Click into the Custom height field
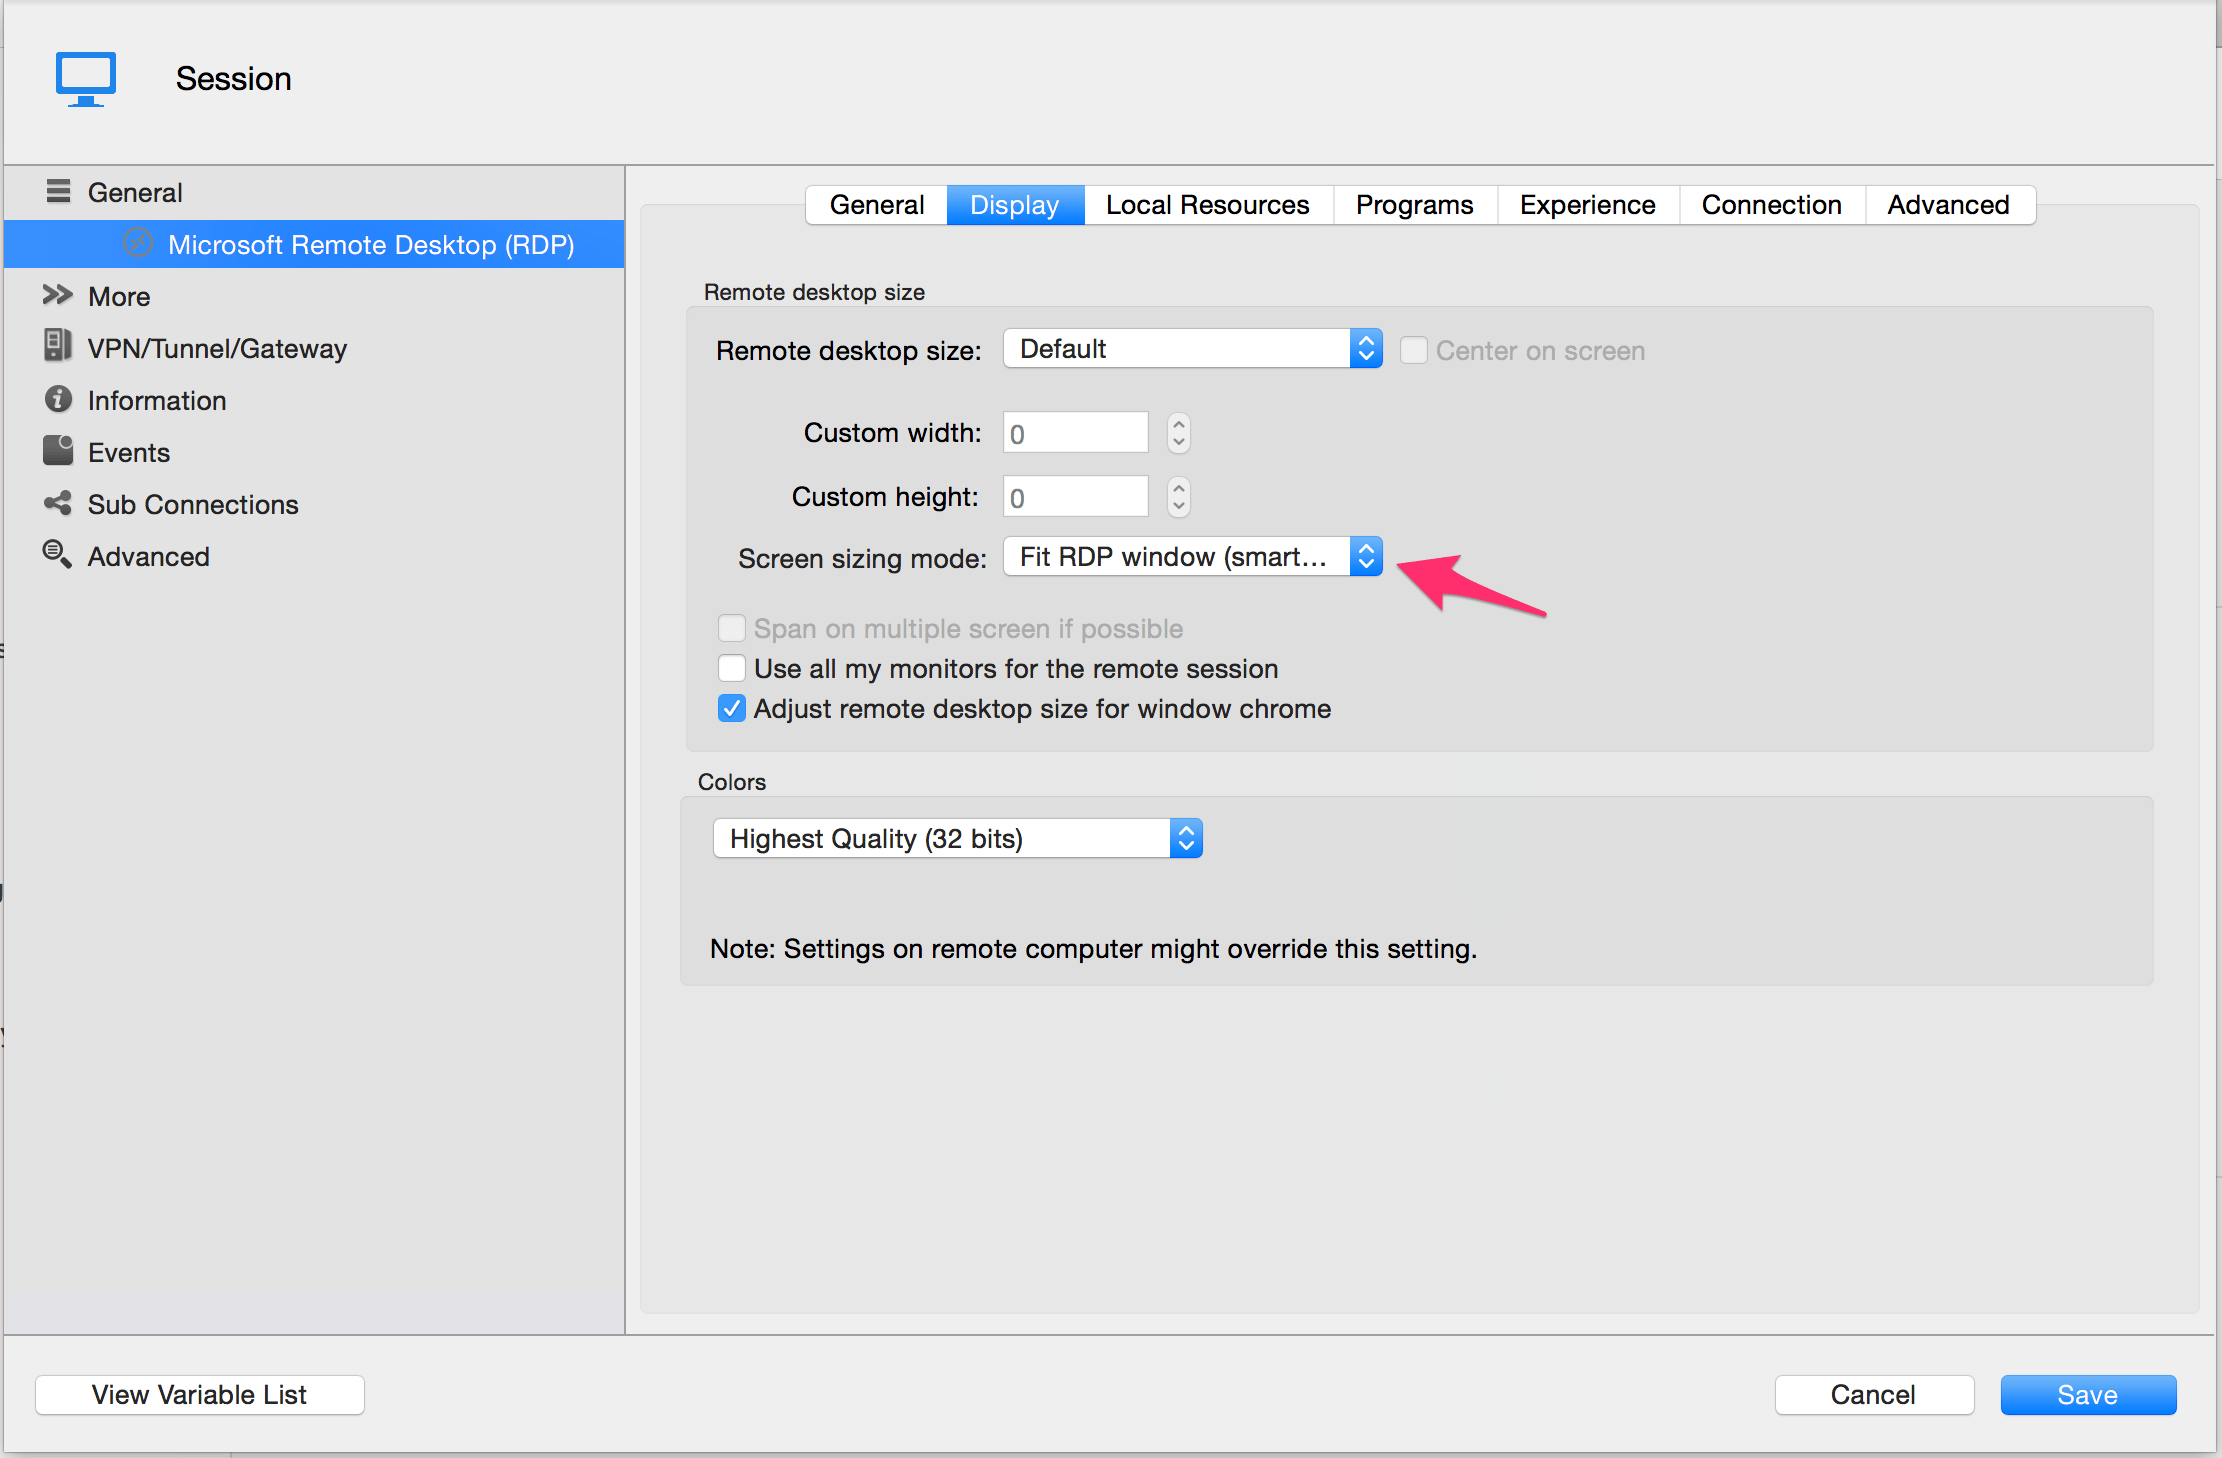Screen dimensions: 2222x1458 click(1075, 497)
